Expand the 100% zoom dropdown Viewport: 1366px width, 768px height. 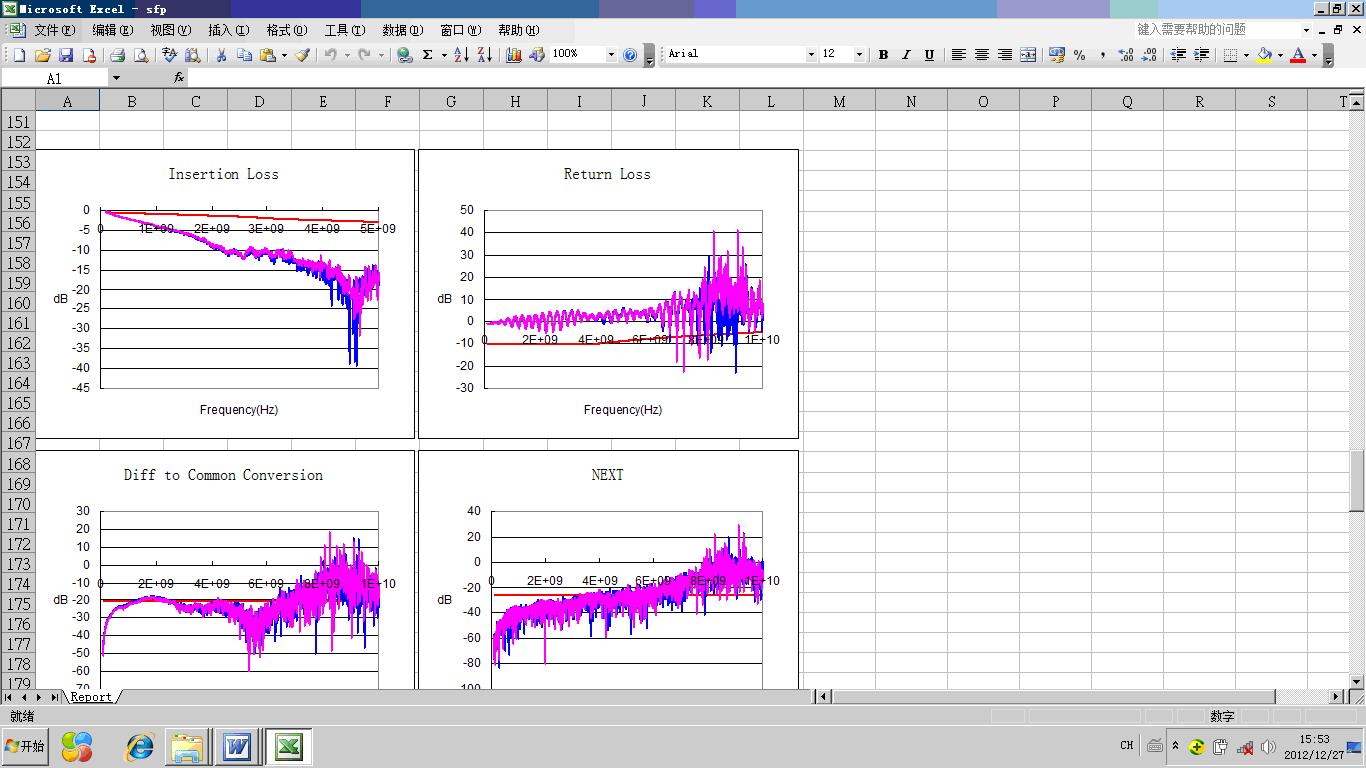coord(611,55)
